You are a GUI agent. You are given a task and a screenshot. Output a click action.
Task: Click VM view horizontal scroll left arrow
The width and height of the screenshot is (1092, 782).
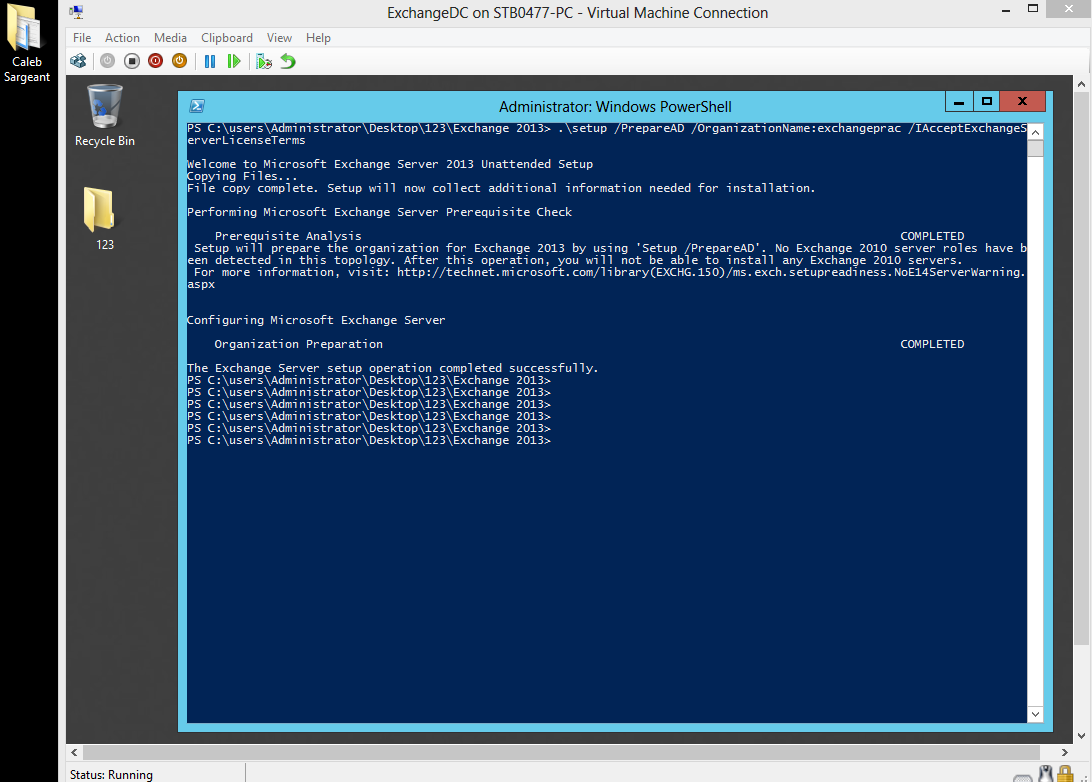point(74,752)
